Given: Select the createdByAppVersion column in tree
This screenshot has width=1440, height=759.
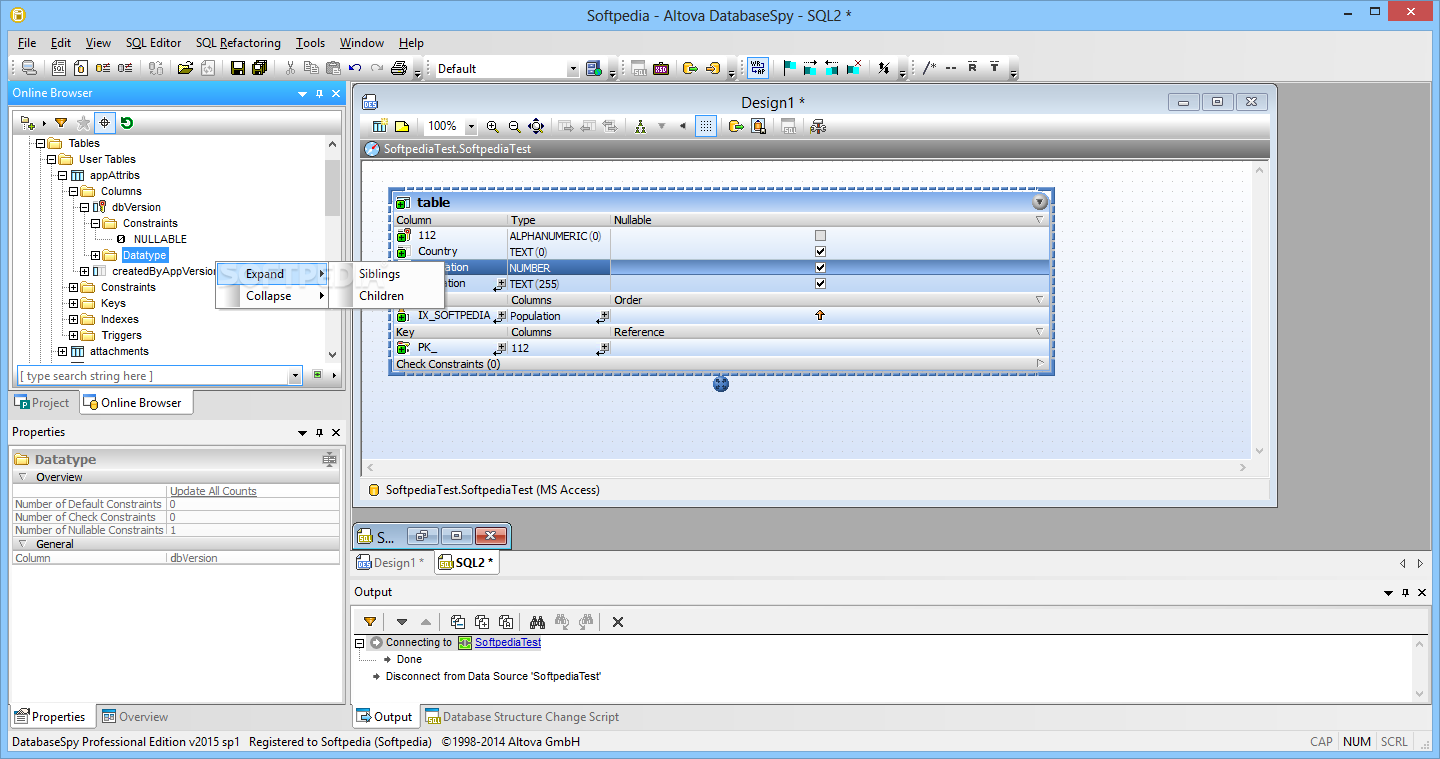Looking at the screenshot, I should 164,271.
